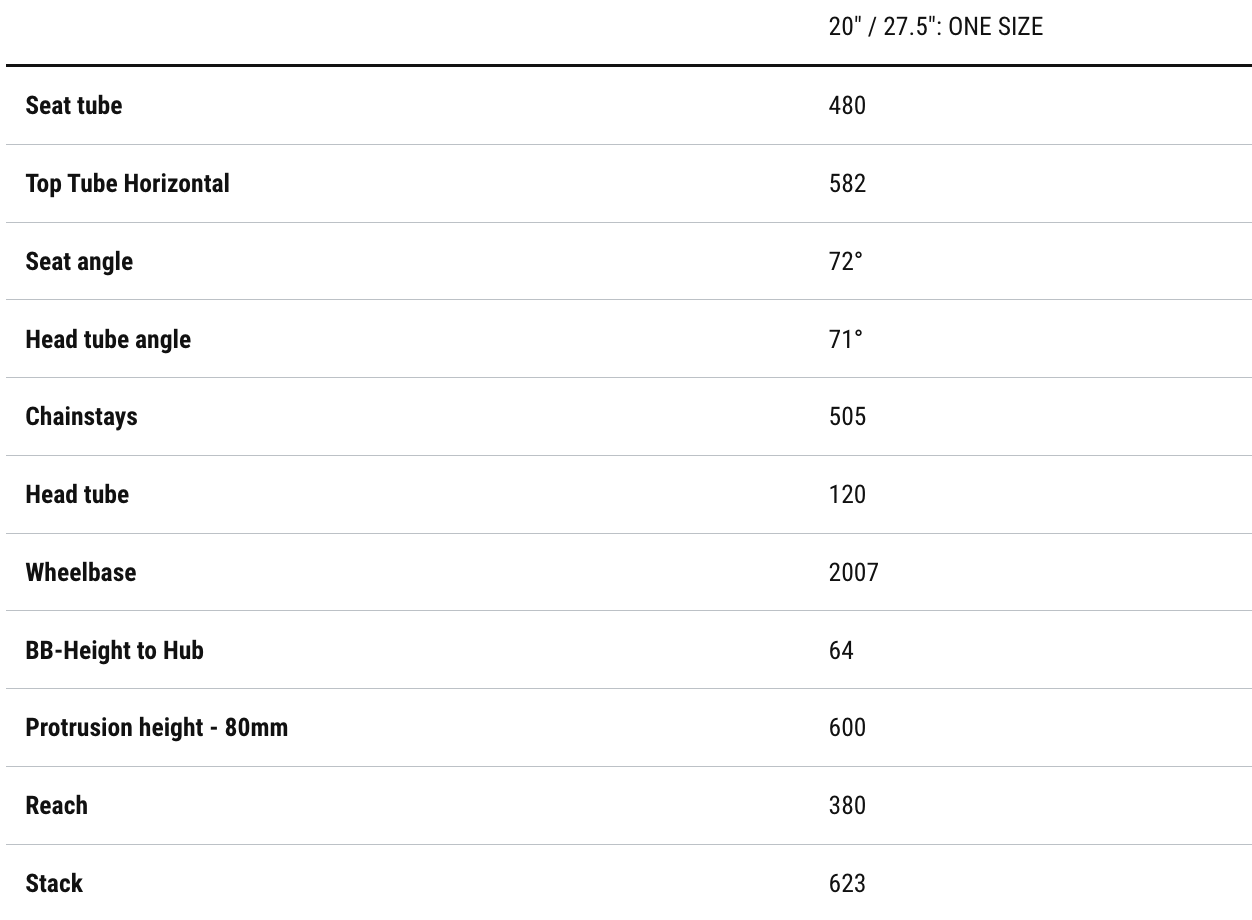
Task: Select the "Top Tube Horizontal" row label
Action: tap(127, 183)
